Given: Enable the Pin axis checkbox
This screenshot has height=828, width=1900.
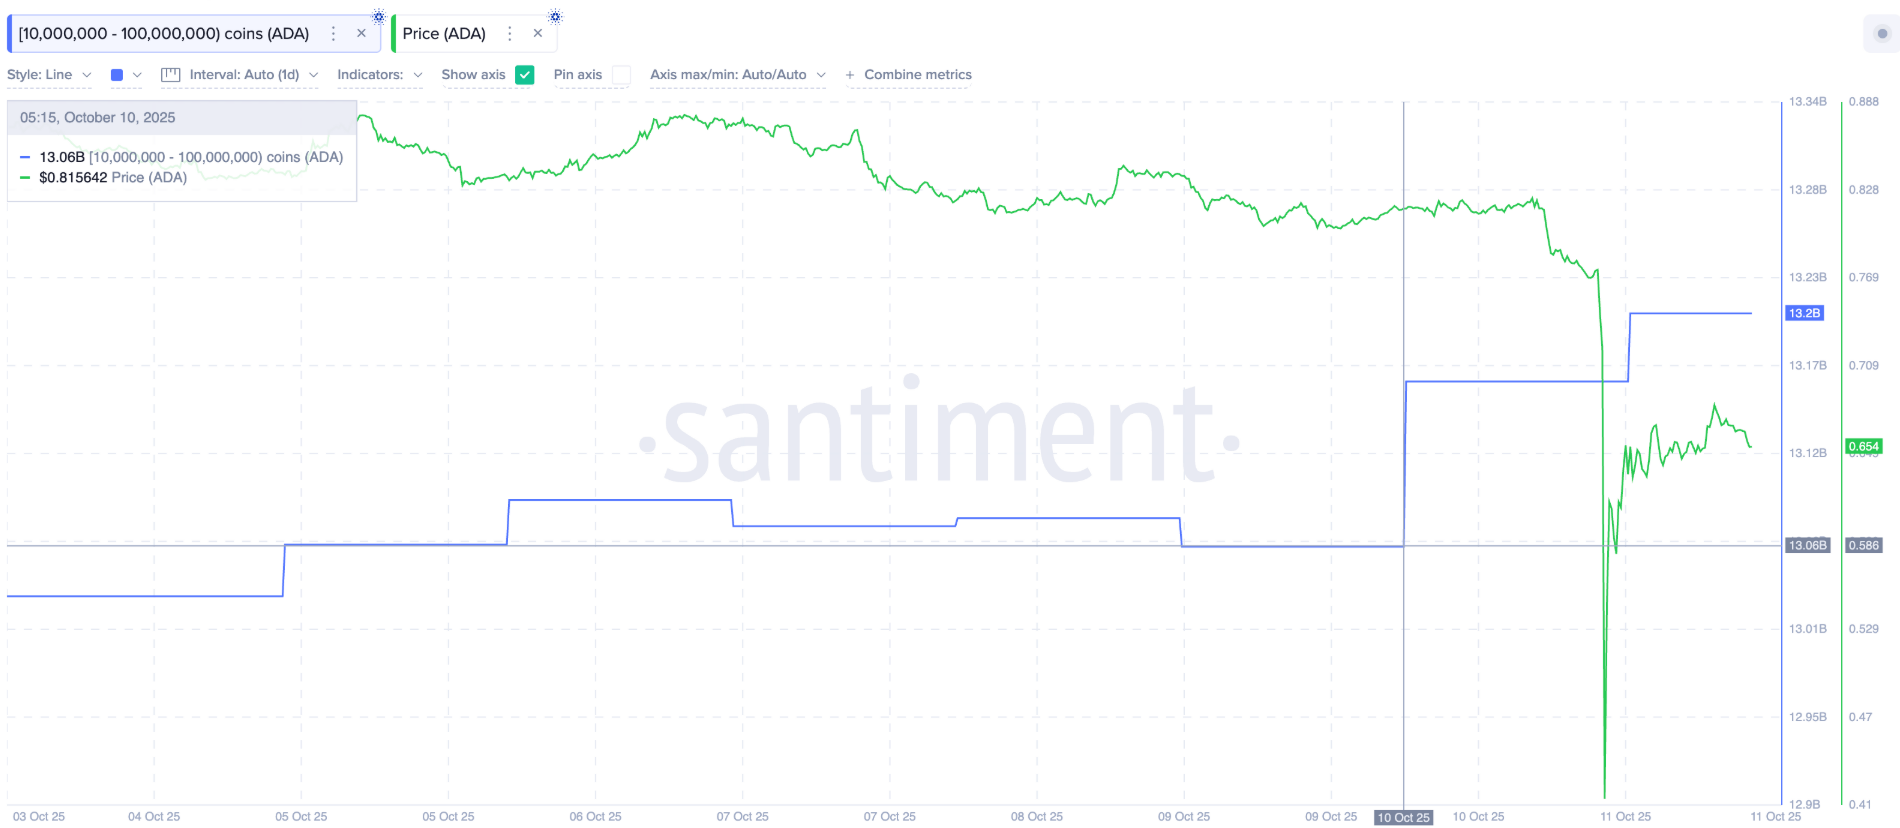Looking at the screenshot, I should 621,75.
